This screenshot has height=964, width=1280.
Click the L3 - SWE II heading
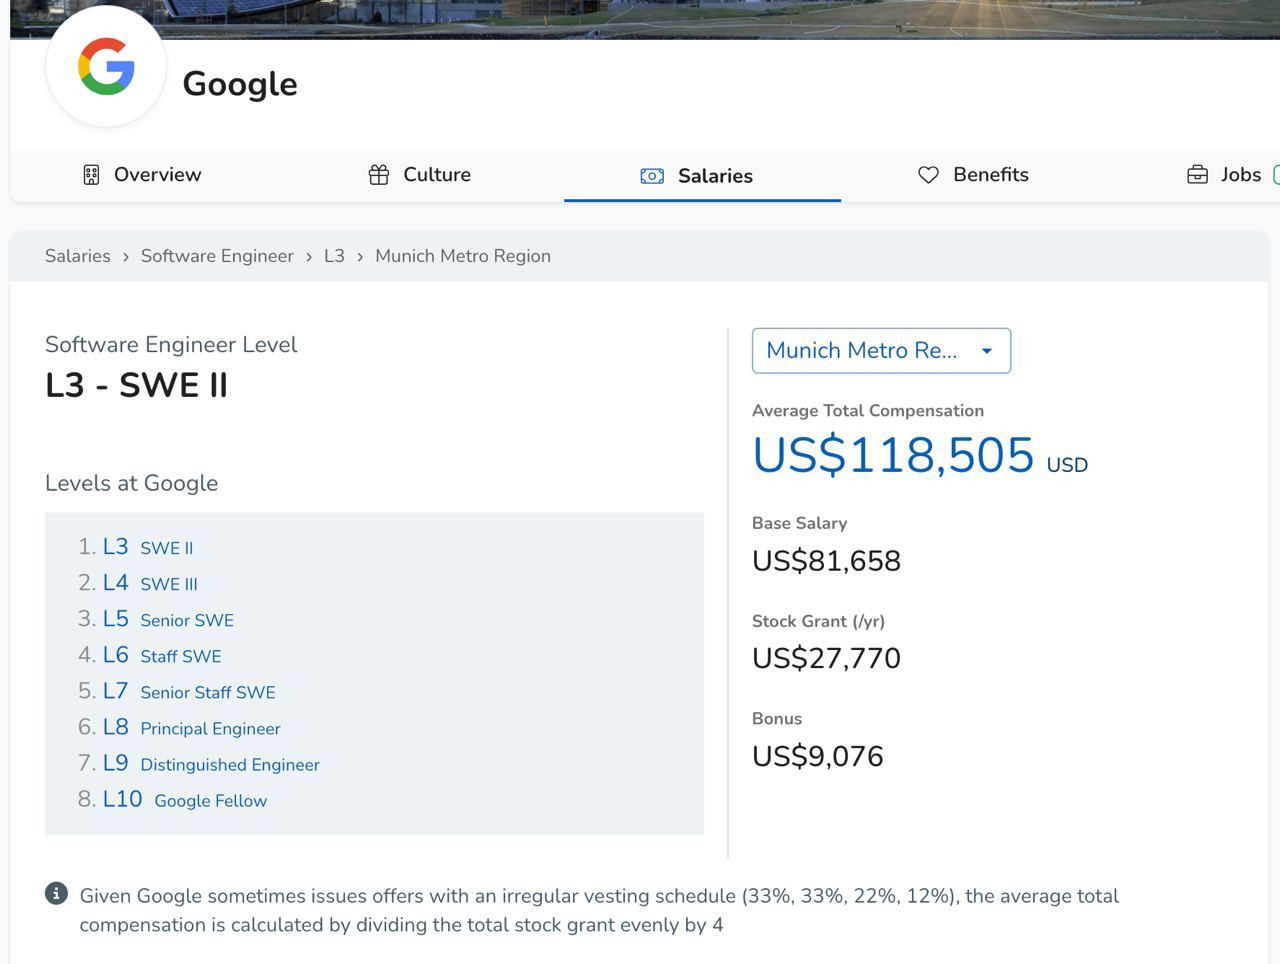(x=137, y=385)
